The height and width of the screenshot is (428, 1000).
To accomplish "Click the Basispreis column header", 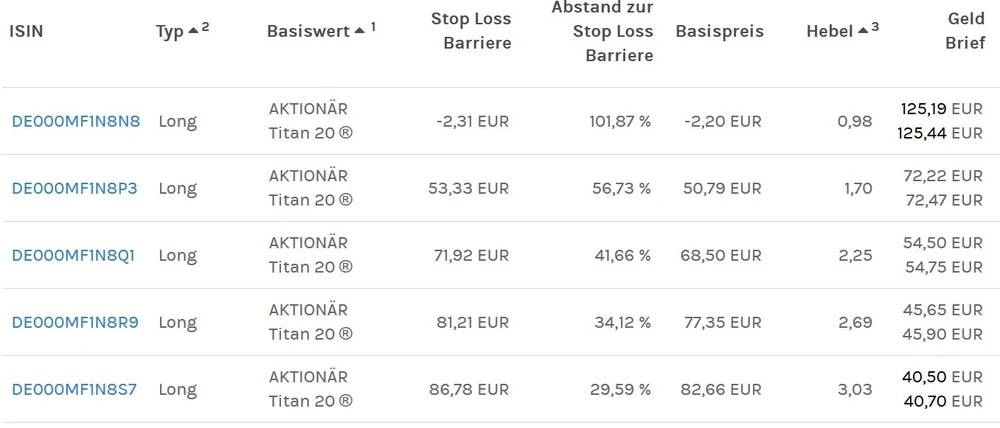I will (x=719, y=31).
